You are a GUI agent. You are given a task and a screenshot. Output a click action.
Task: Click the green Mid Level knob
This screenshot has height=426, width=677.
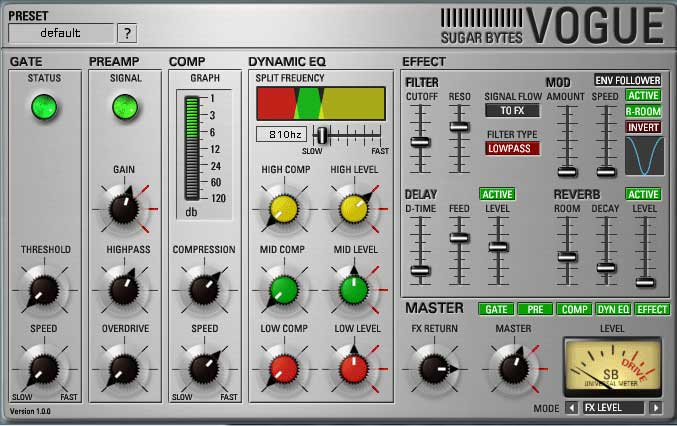[353, 289]
